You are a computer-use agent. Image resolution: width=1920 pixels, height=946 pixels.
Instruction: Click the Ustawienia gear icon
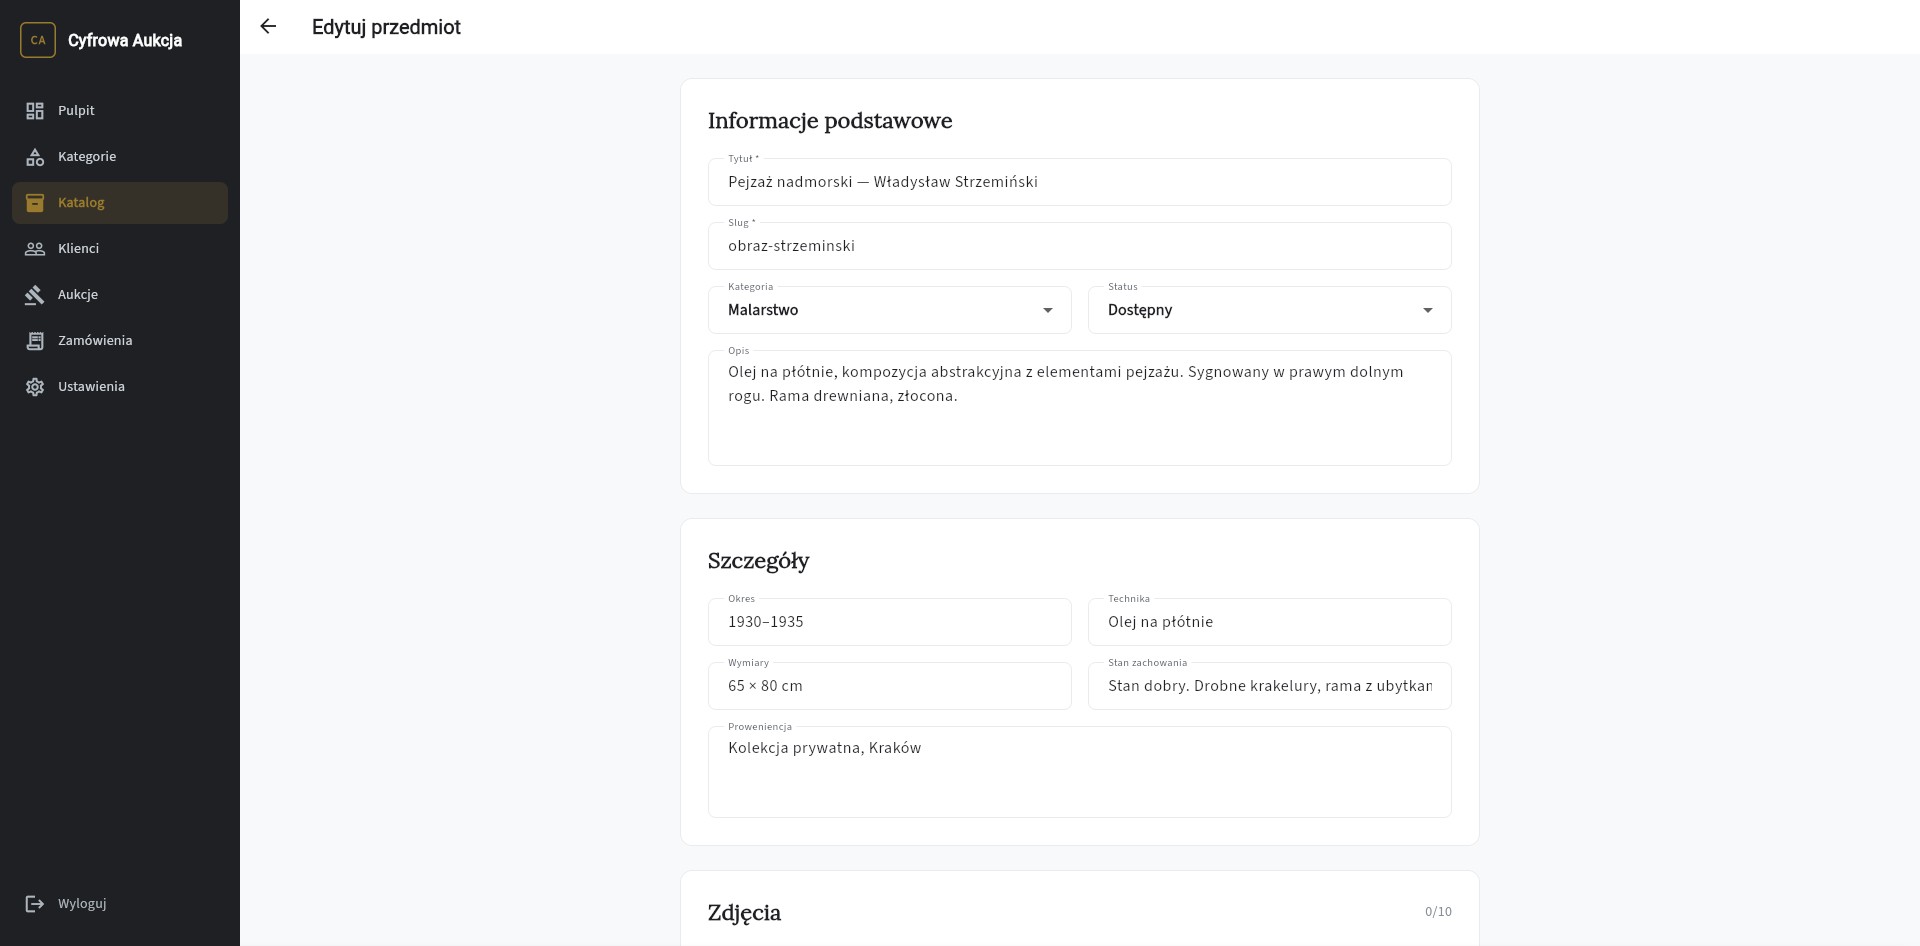coord(35,387)
